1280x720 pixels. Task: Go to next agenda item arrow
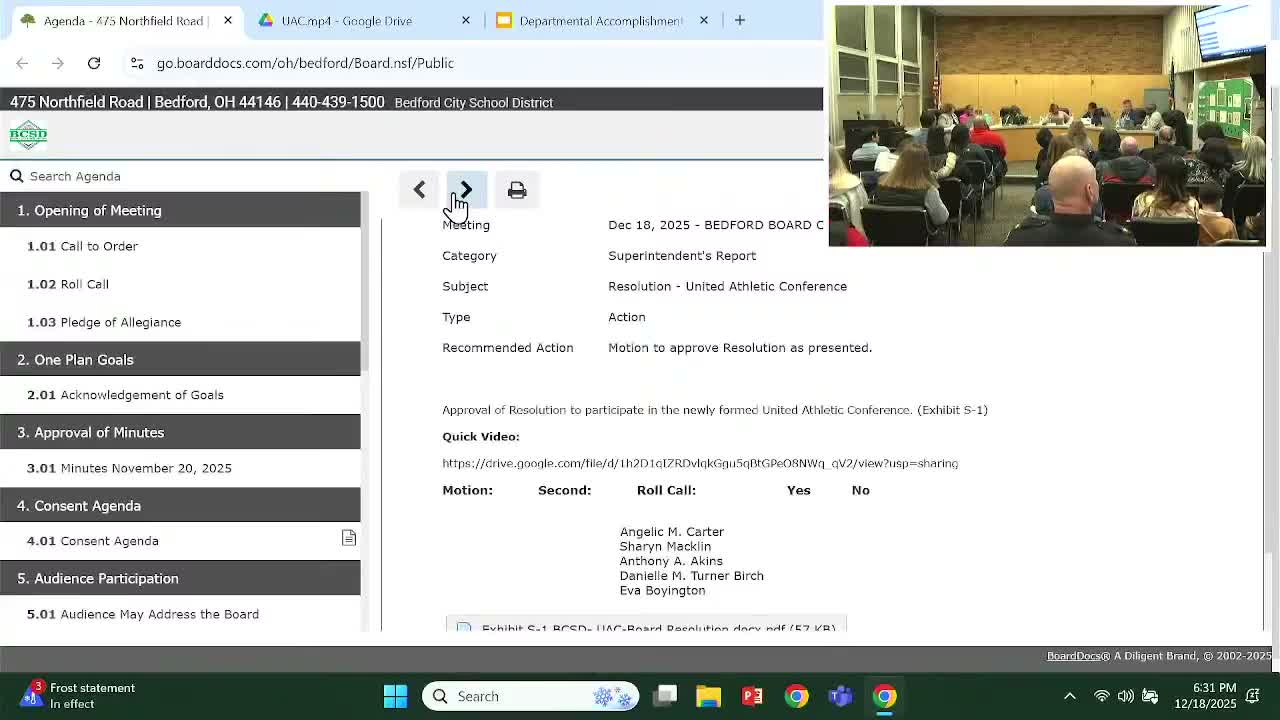tap(466, 190)
